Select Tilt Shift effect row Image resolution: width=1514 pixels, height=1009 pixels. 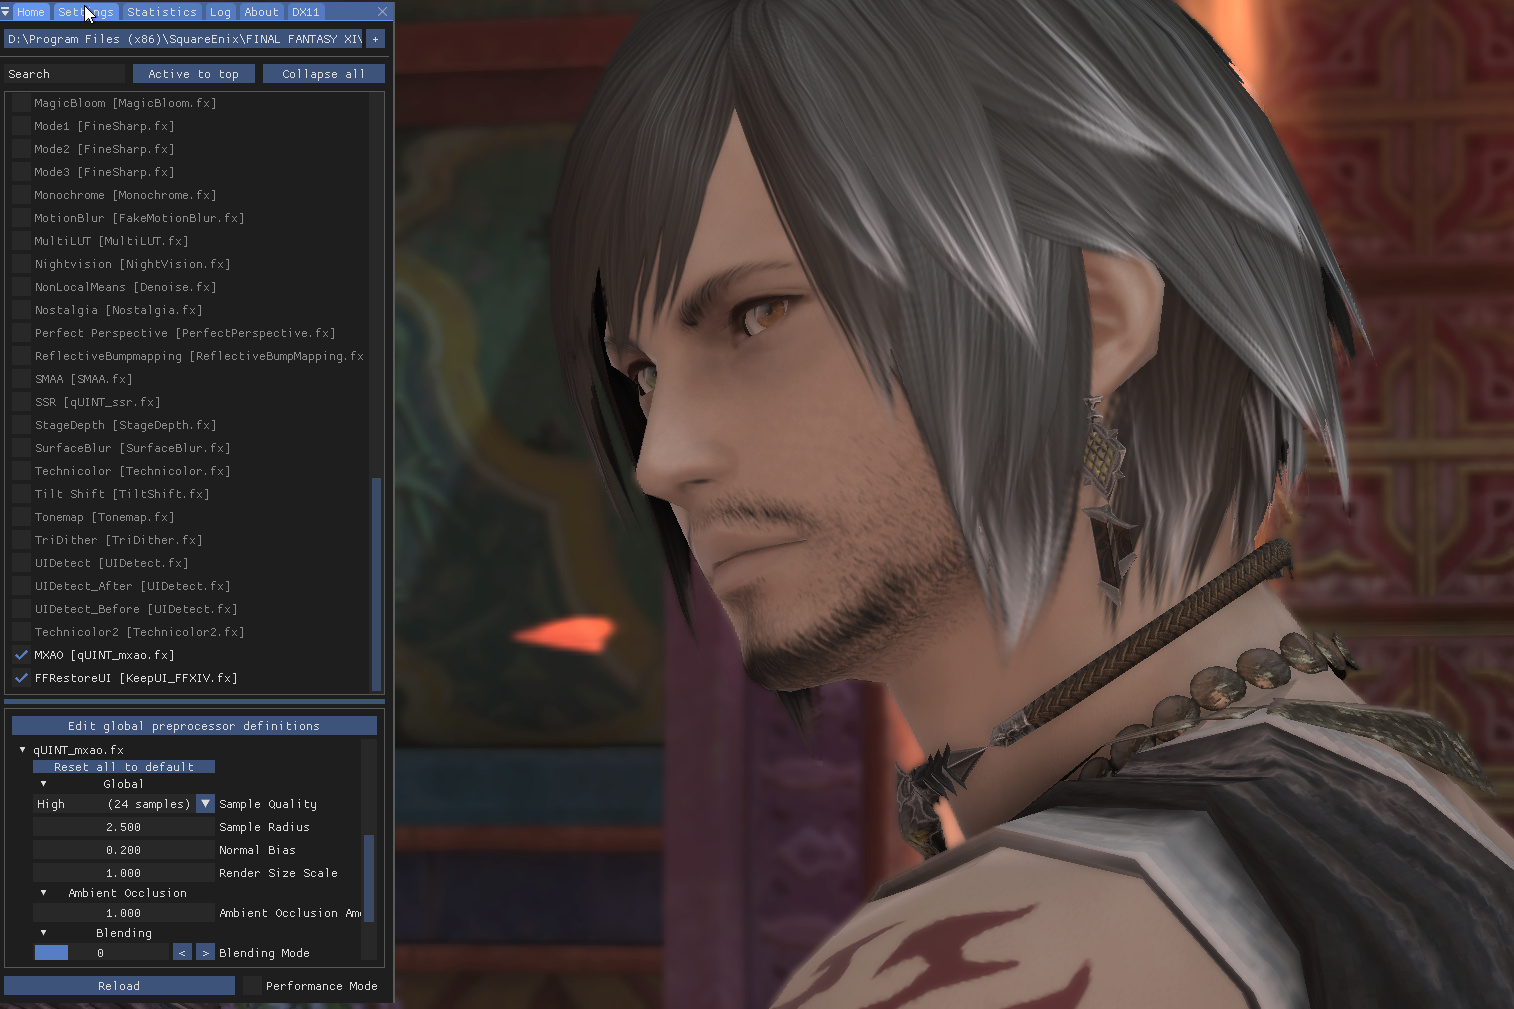(x=122, y=494)
